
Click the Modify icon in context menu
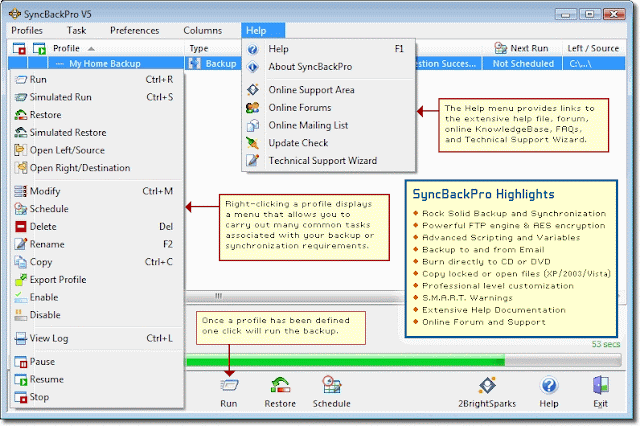click(x=20, y=191)
